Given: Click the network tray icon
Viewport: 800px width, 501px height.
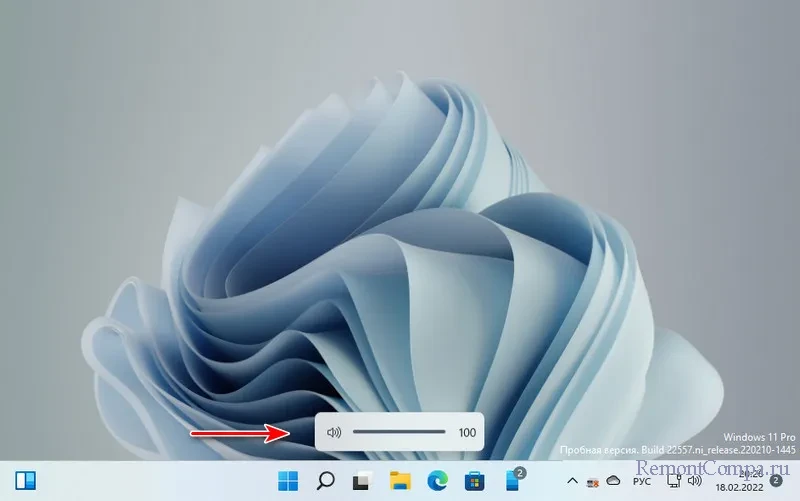Looking at the screenshot, I should [x=675, y=481].
